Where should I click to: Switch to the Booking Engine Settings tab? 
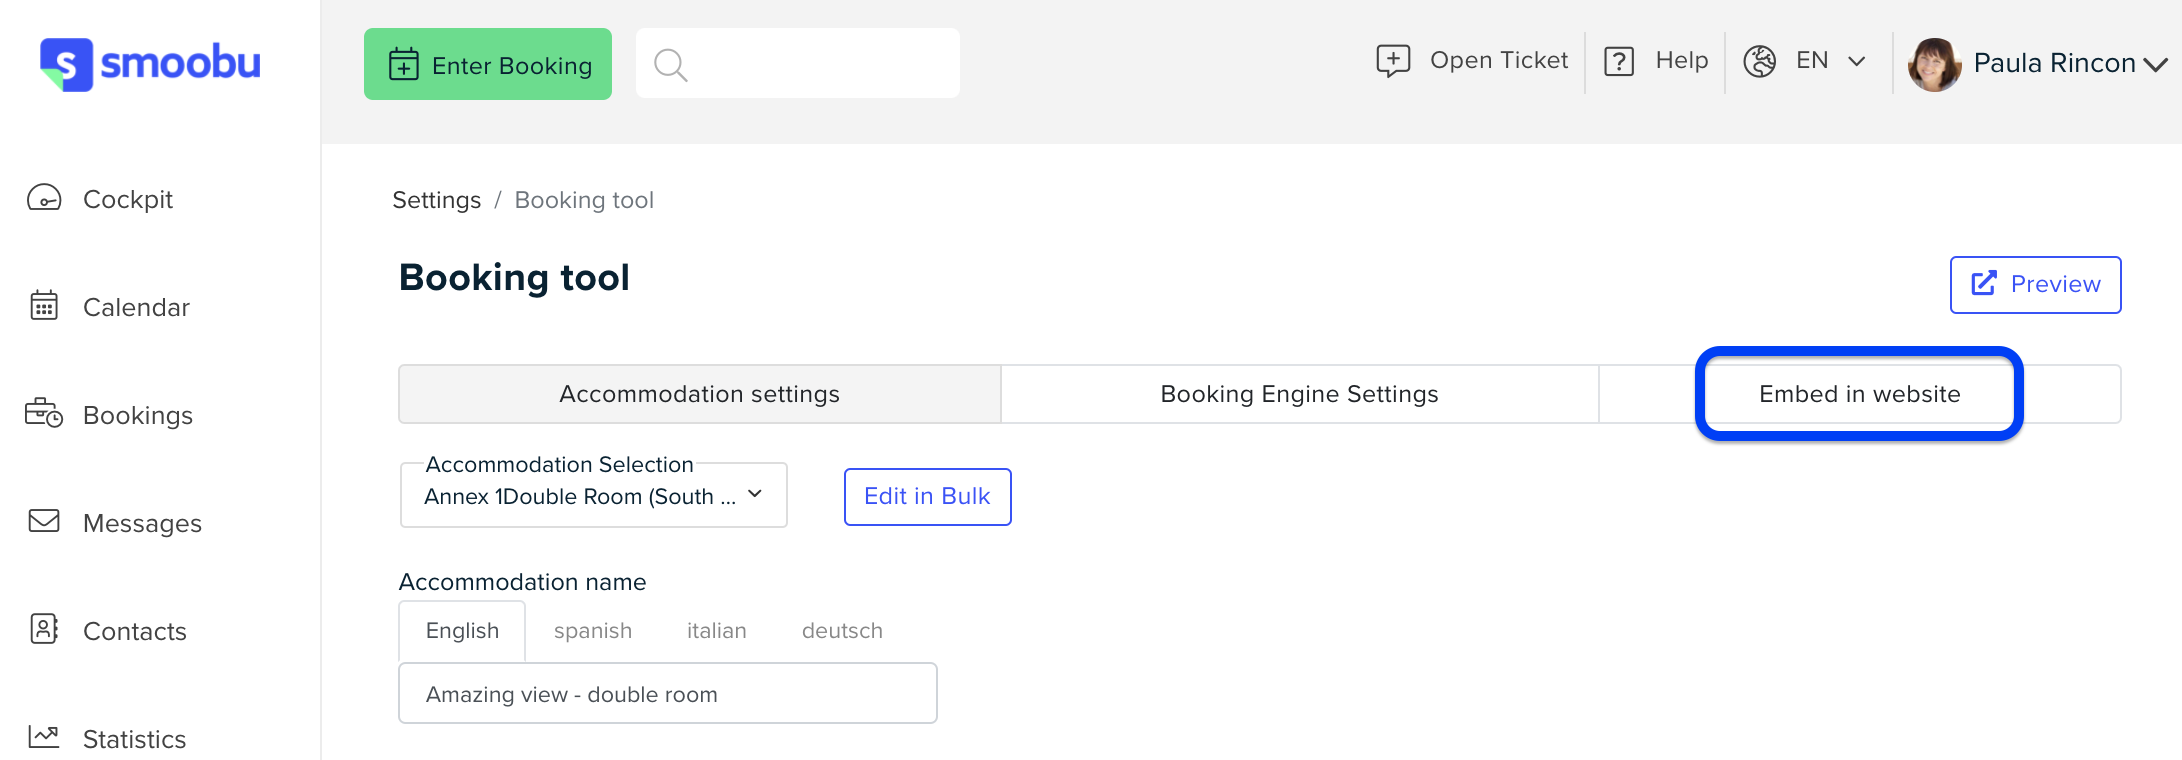point(1299,394)
